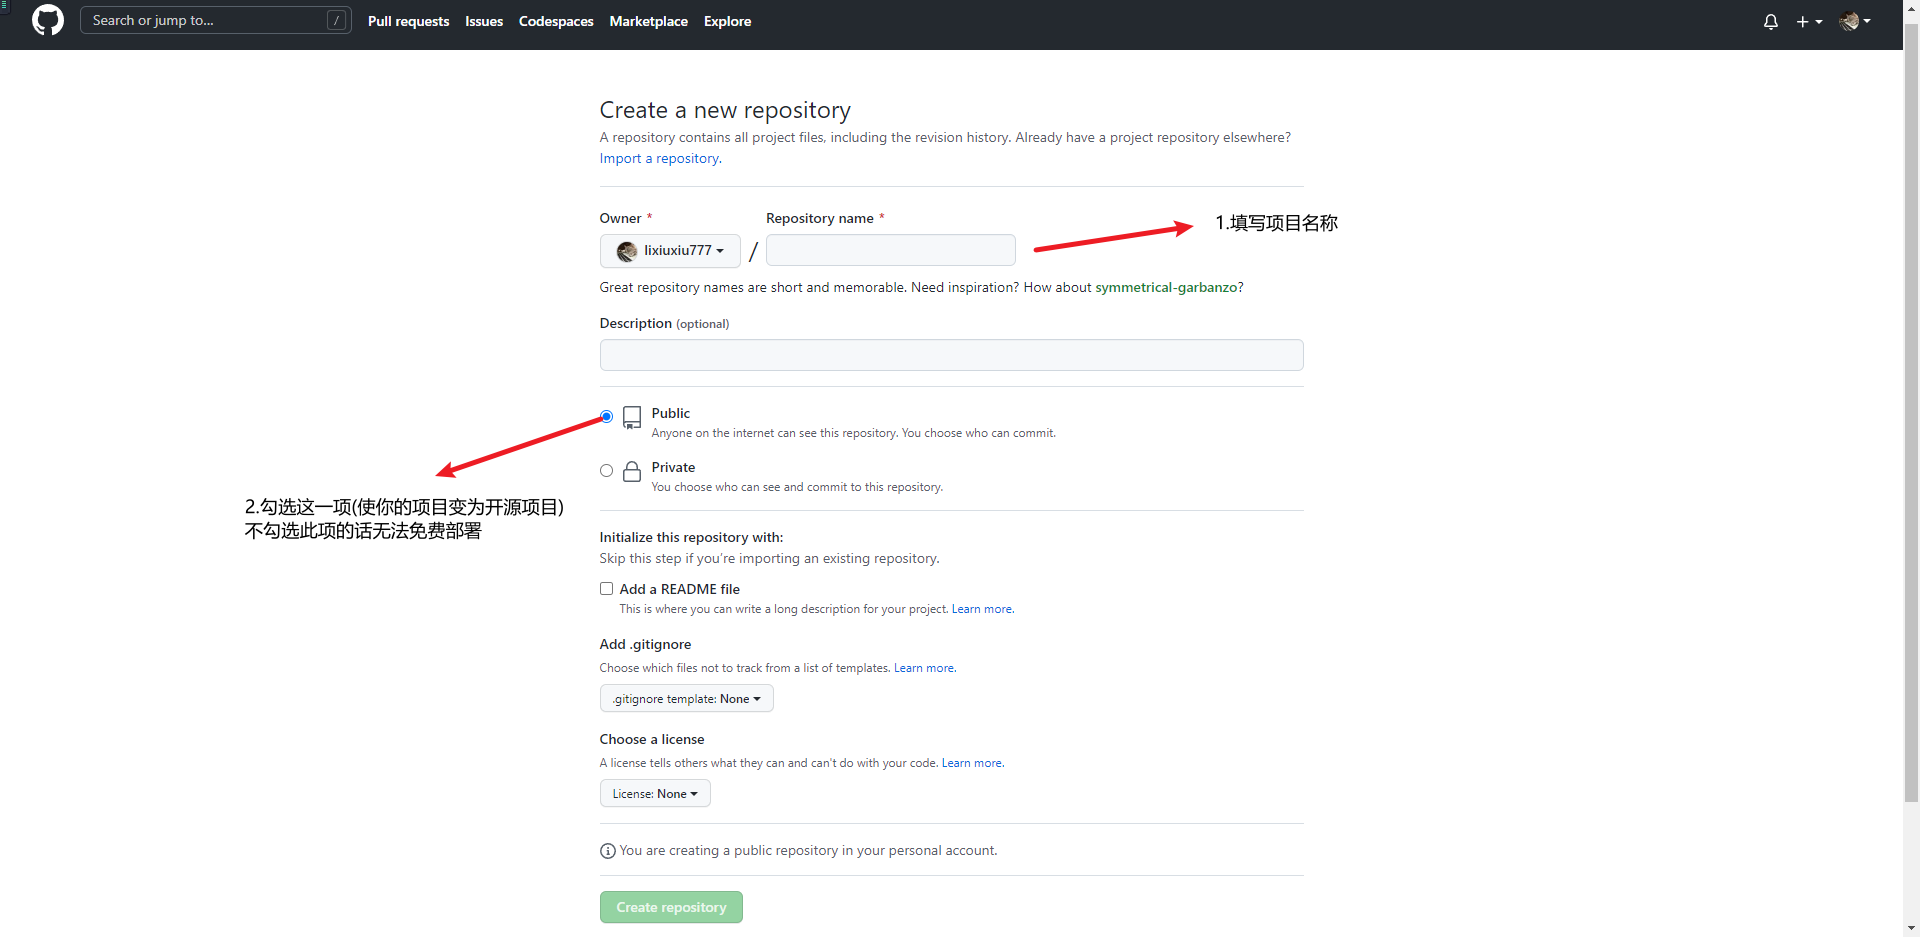Enable the Add a README file checkbox

[606, 589]
